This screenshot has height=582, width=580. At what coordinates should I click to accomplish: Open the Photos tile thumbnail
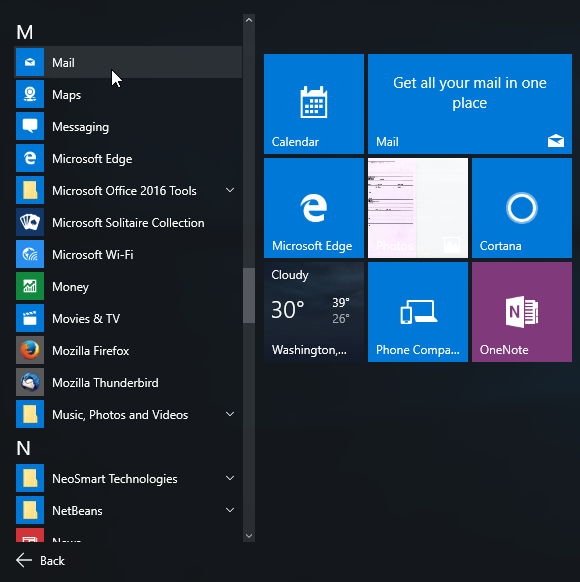418,208
